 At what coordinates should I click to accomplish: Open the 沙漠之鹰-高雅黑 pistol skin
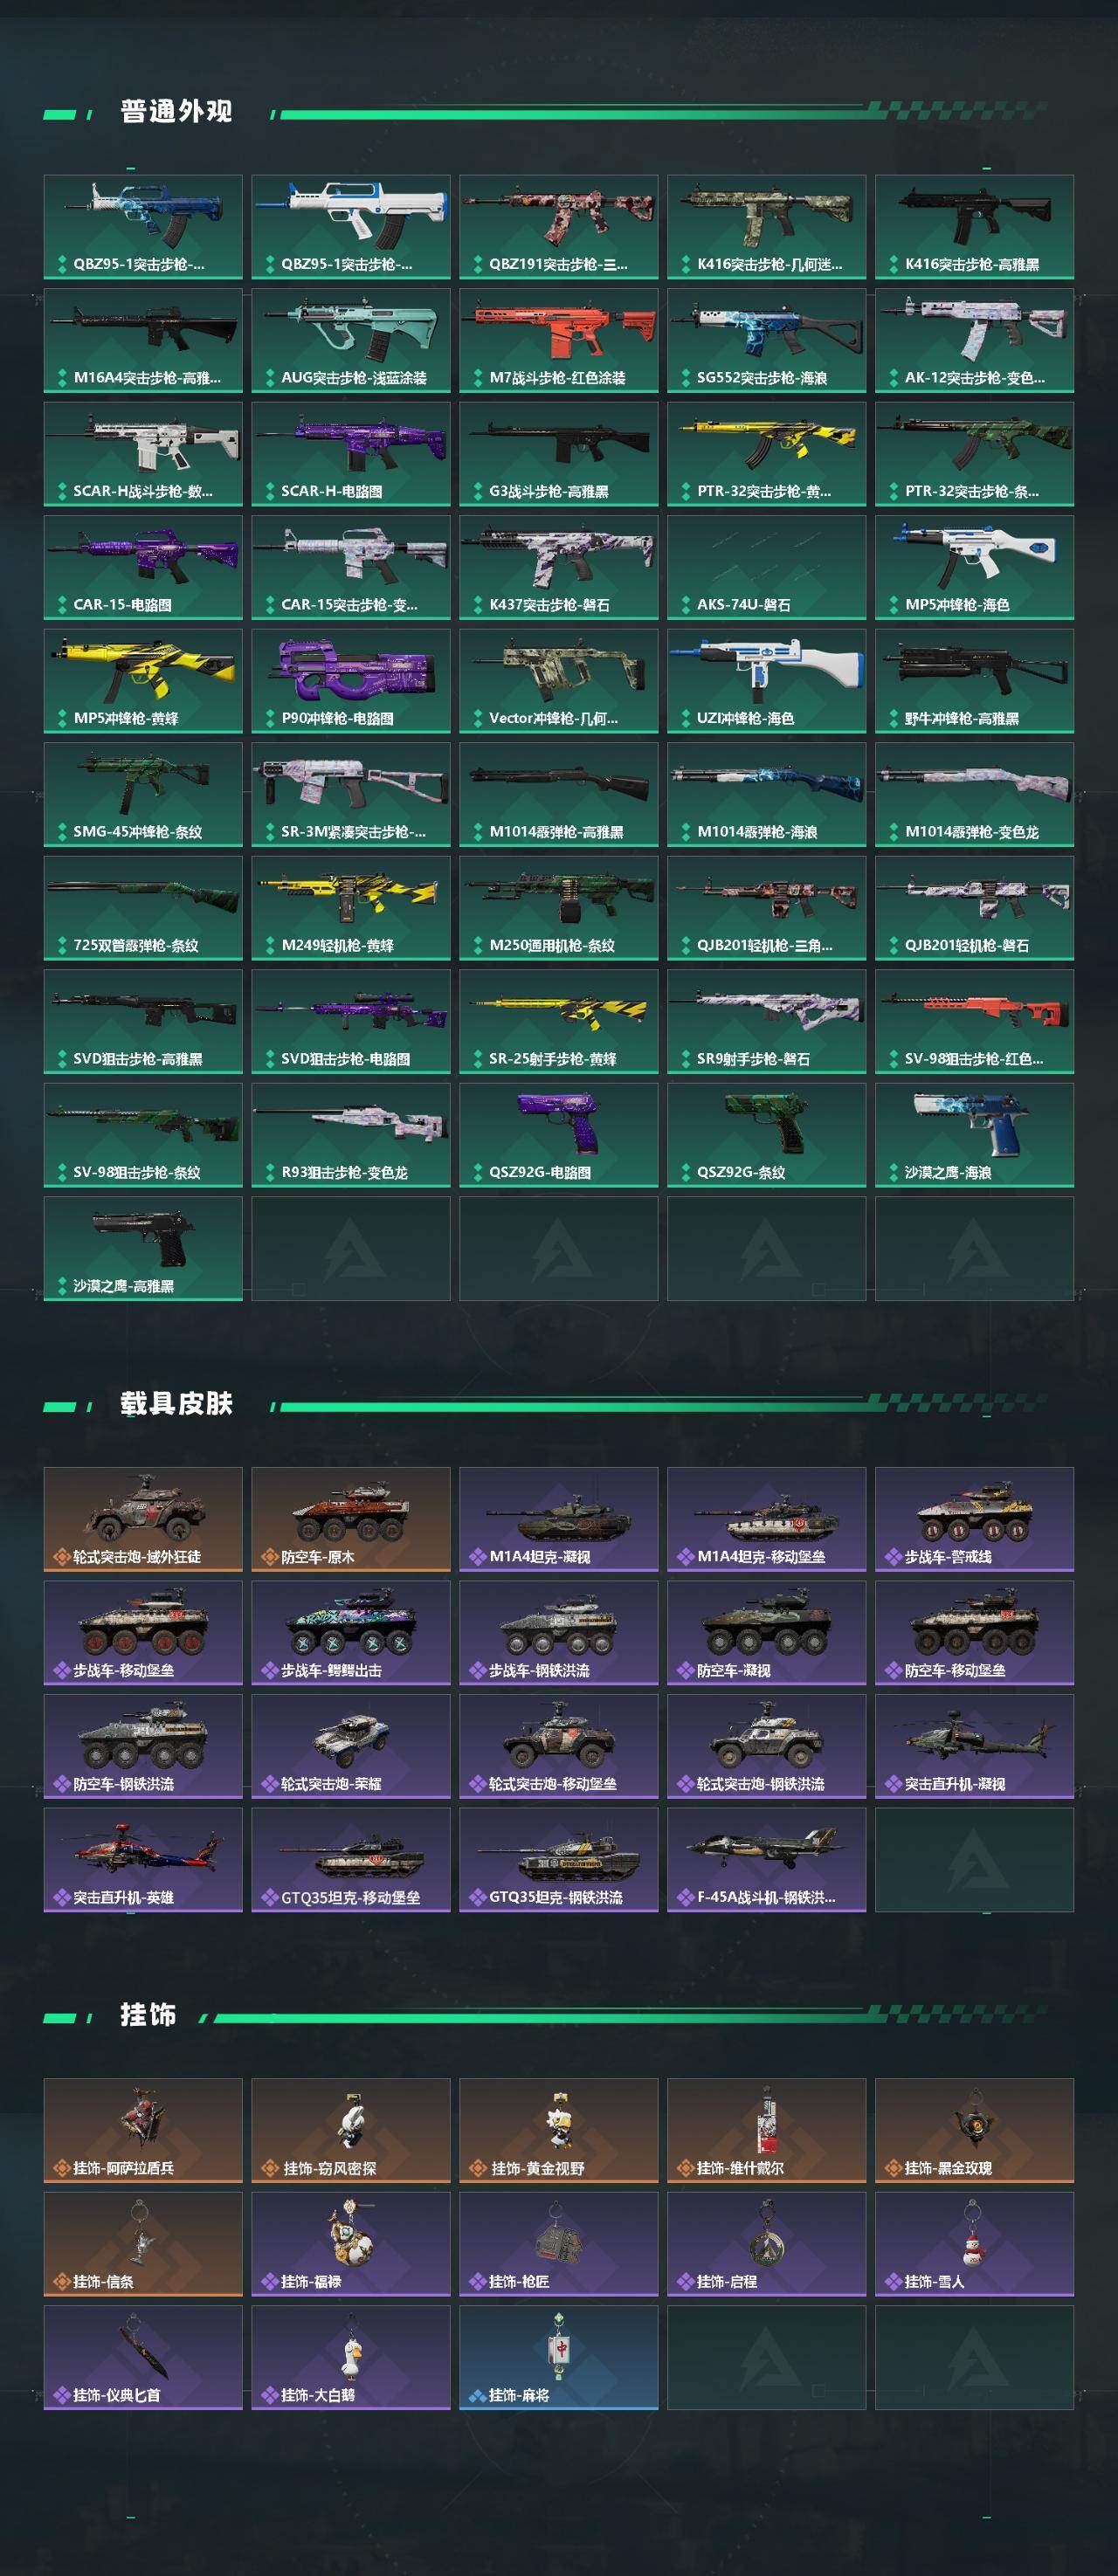coord(143,1248)
